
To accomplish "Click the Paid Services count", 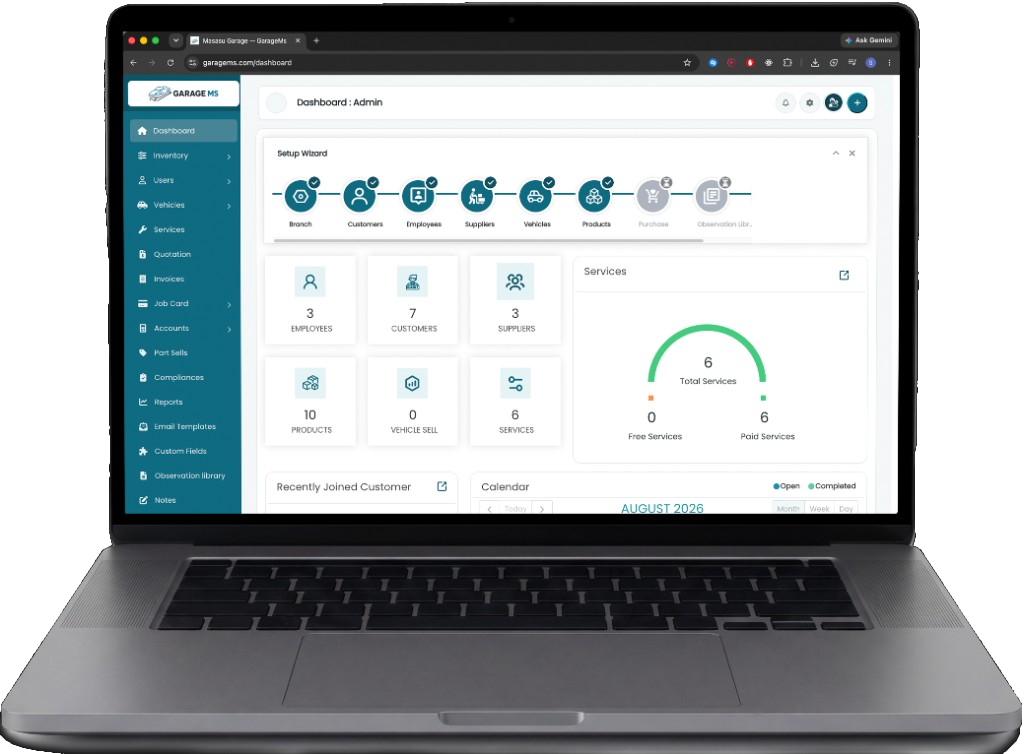I will tap(764, 417).
